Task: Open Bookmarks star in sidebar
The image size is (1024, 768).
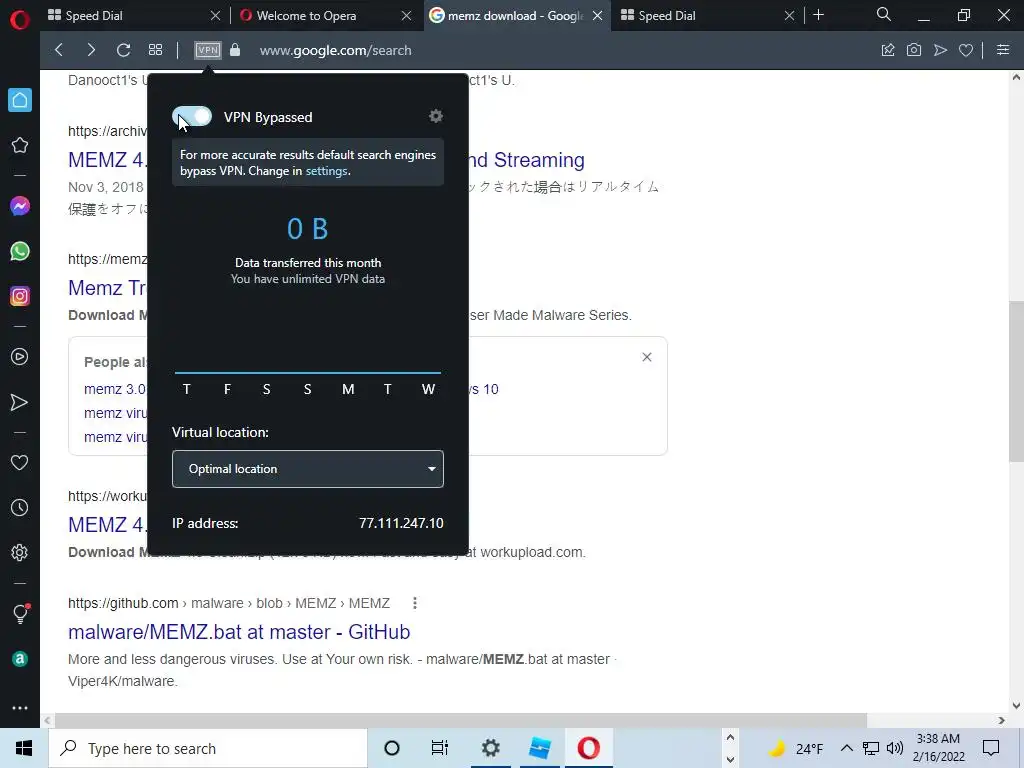Action: point(20,145)
